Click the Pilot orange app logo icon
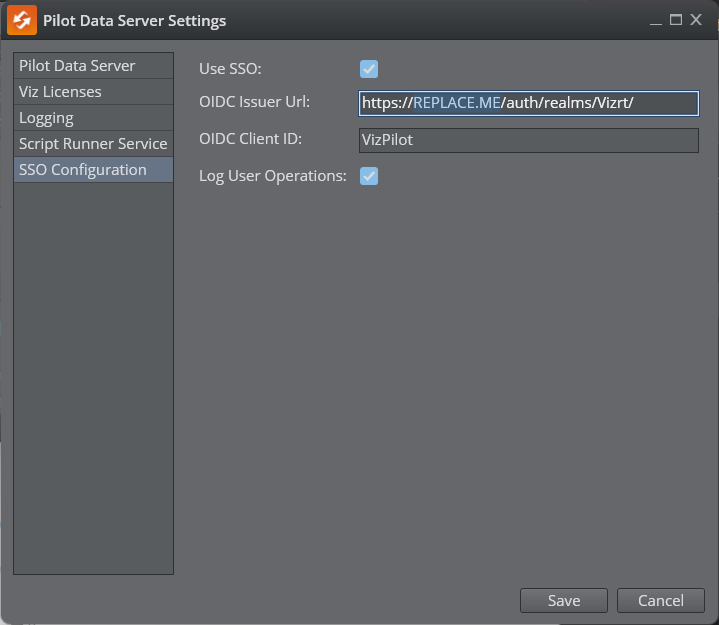Viewport: 719px width, 625px height. click(x=22, y=20)
